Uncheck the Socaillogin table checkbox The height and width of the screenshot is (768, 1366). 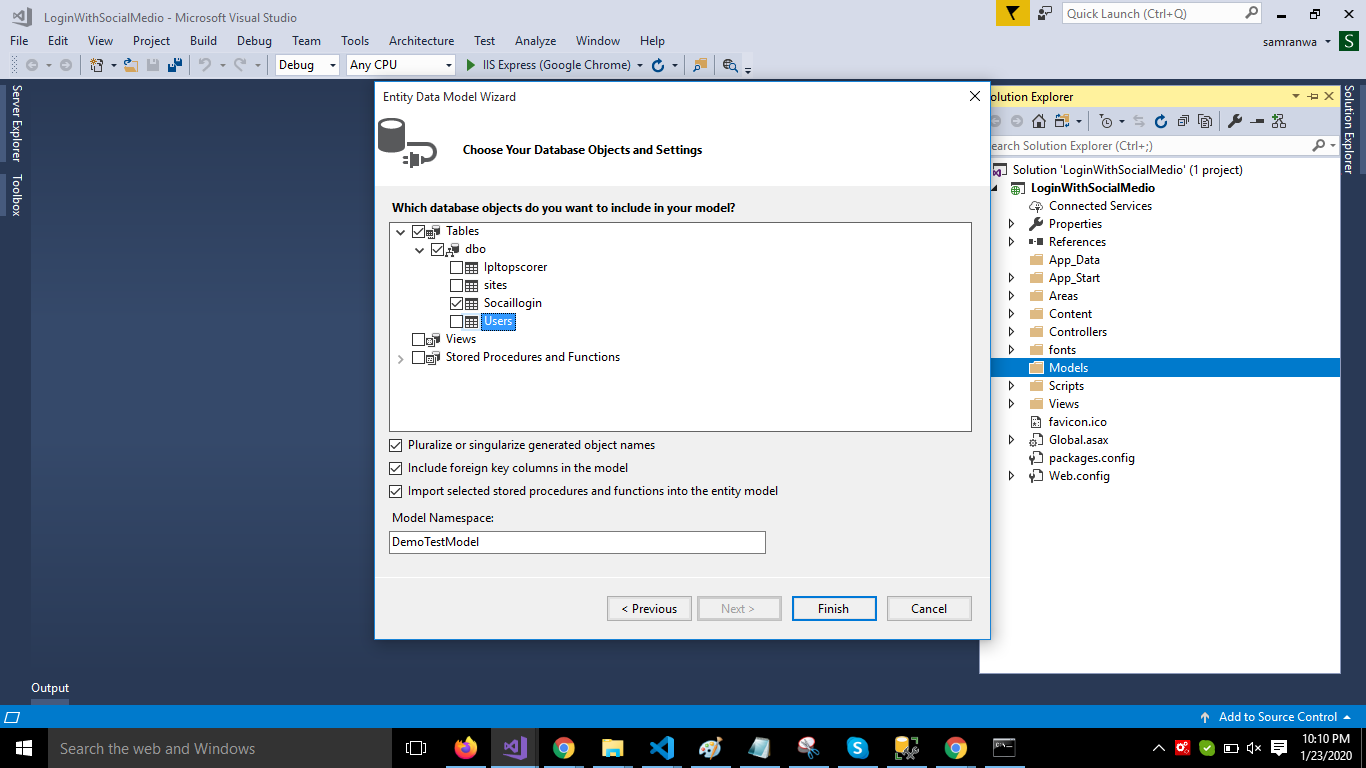point(456,303)
